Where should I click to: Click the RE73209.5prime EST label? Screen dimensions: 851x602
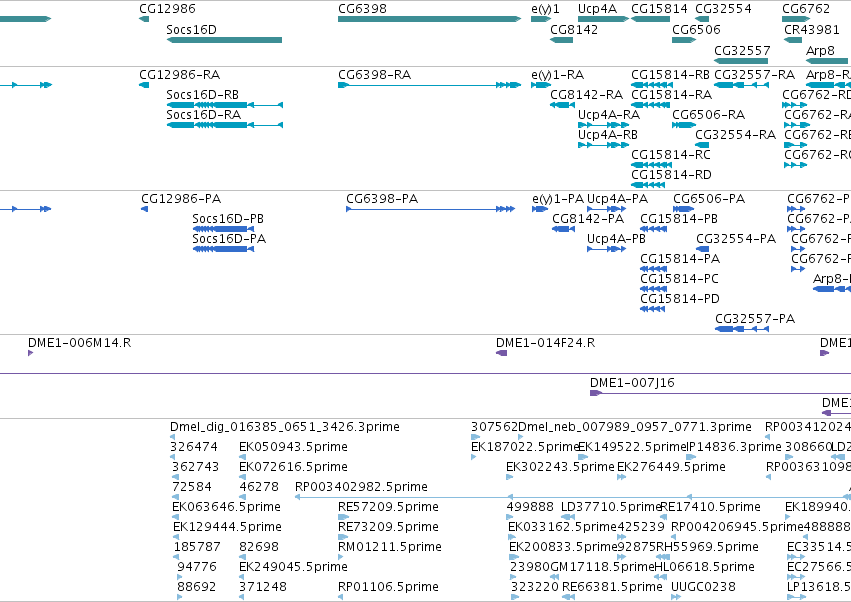pyautogui.click(x=388, y=527)
